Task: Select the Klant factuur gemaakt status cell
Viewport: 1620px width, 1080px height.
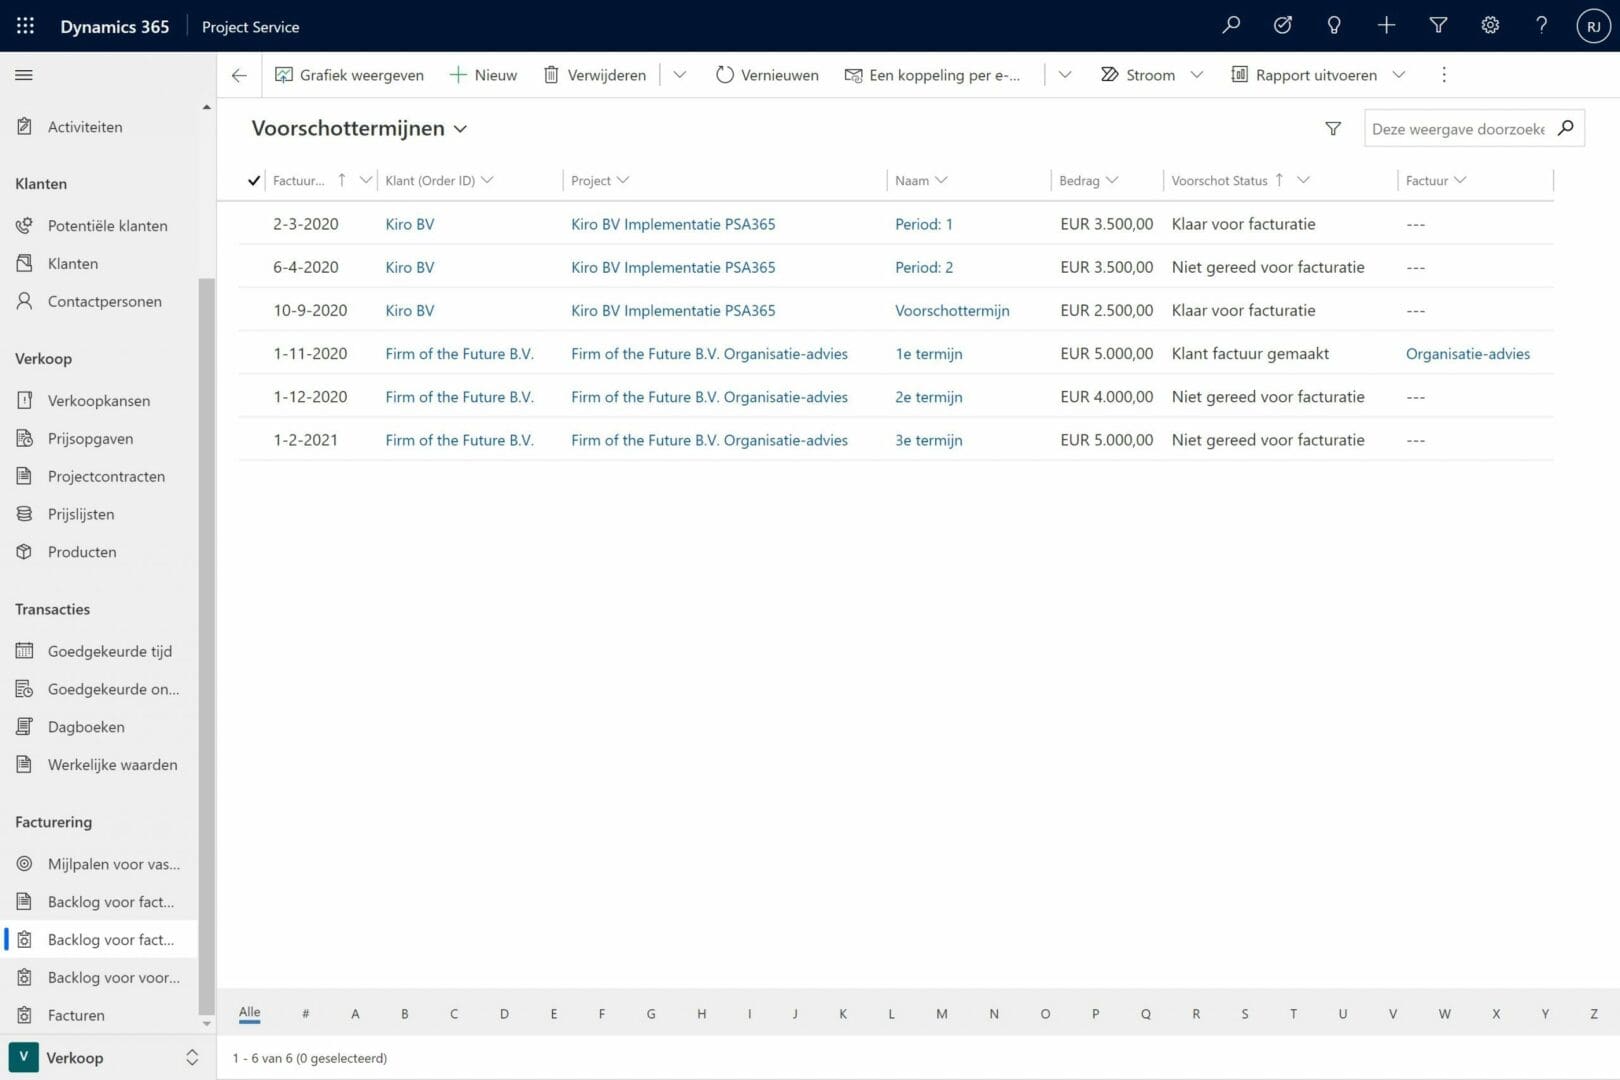Action: click(x=1250, y=354)
